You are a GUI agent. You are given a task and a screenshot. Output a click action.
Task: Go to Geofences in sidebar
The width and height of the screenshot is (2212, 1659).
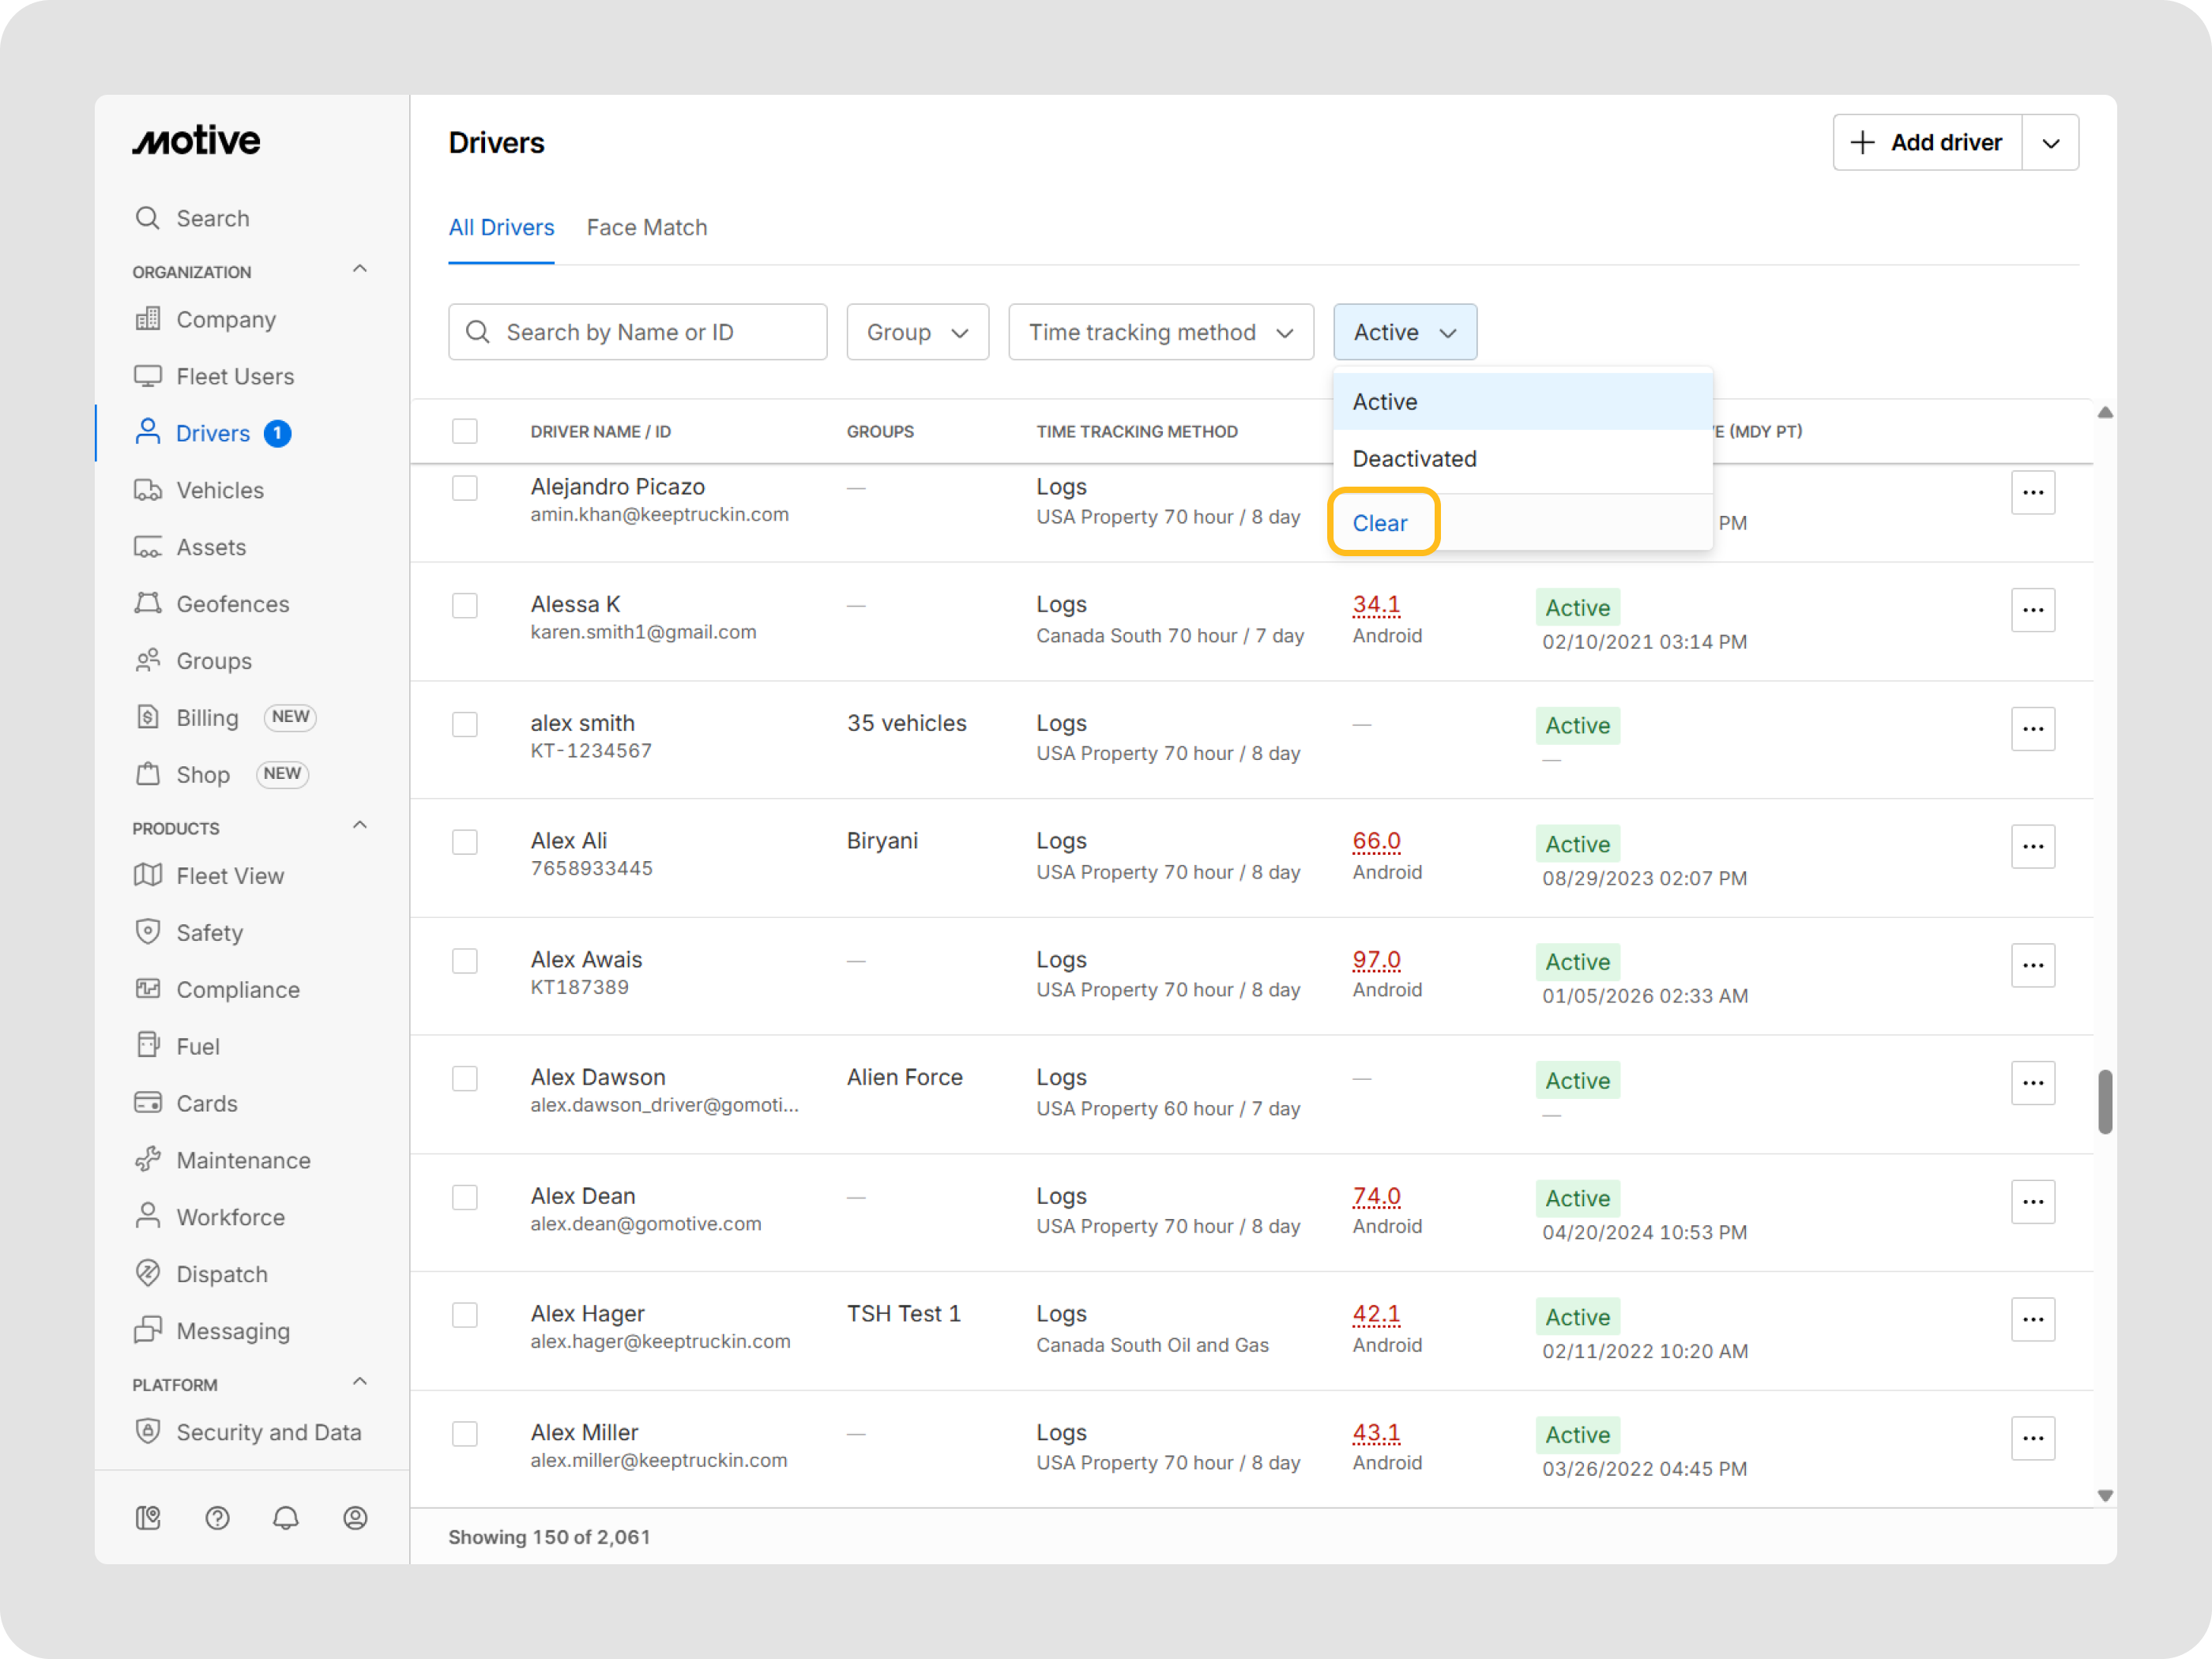coord(232,604)
